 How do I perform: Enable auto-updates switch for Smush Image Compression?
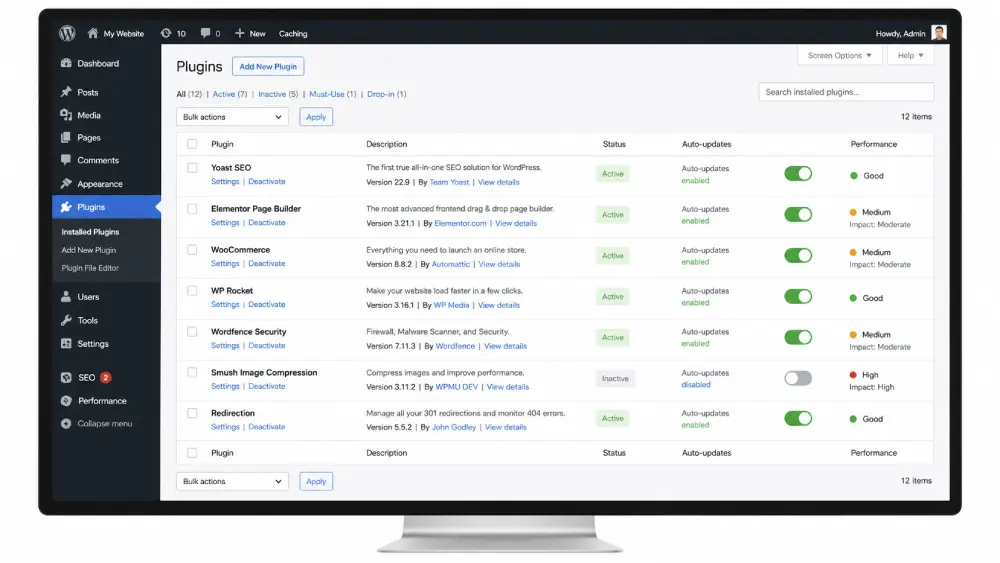click(x=798, y=378)
